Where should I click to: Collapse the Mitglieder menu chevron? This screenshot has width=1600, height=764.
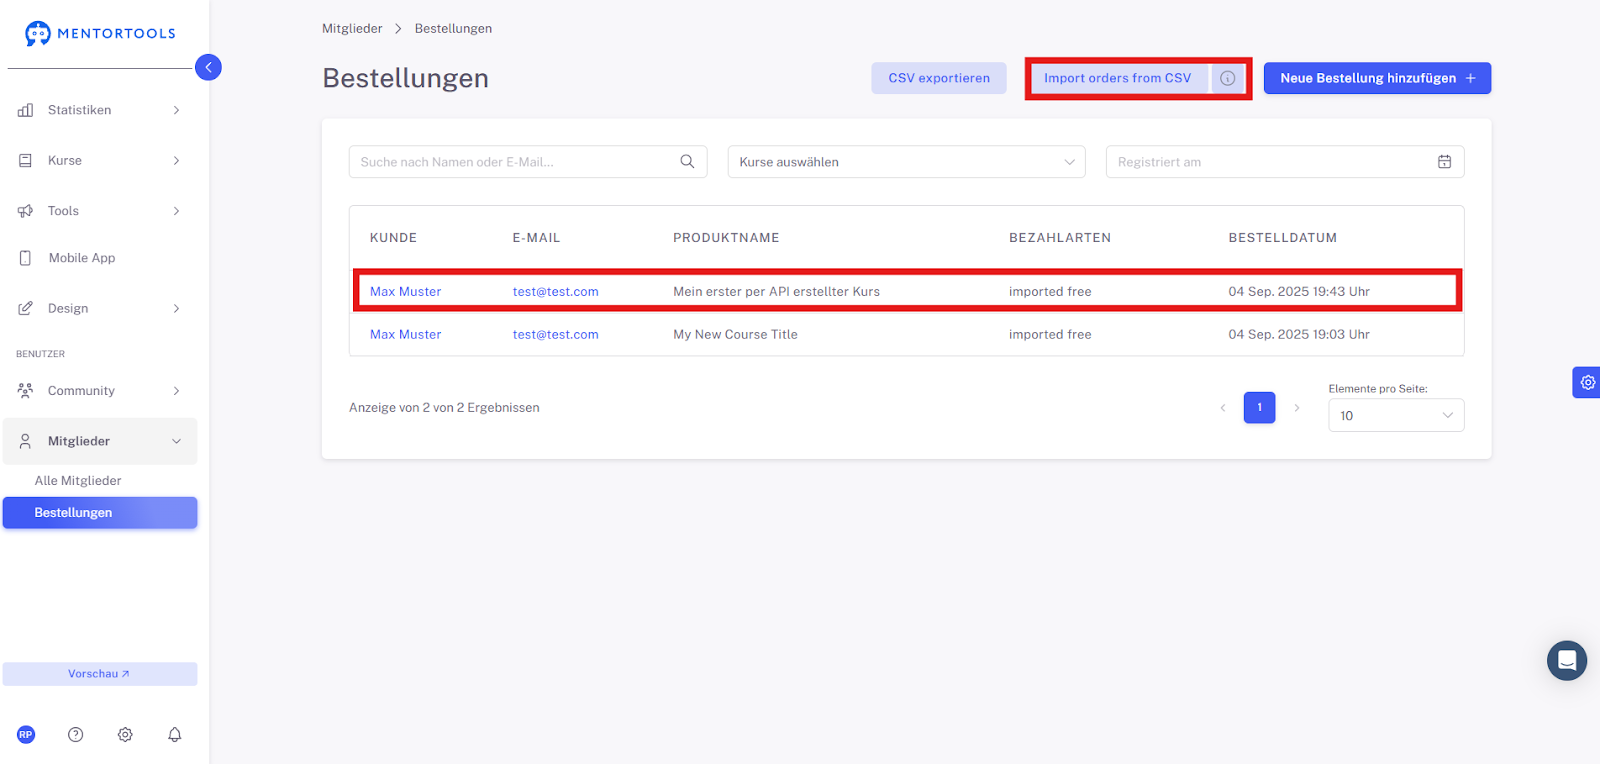[x=176, y=441]
